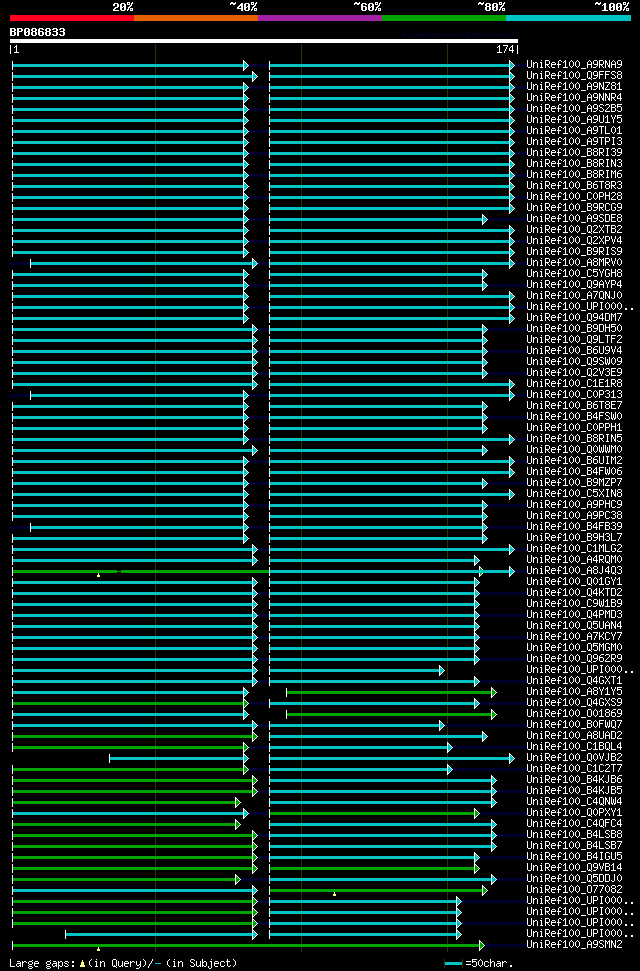Click UniRef100_A7QNJ0 label

pos(574,296)
